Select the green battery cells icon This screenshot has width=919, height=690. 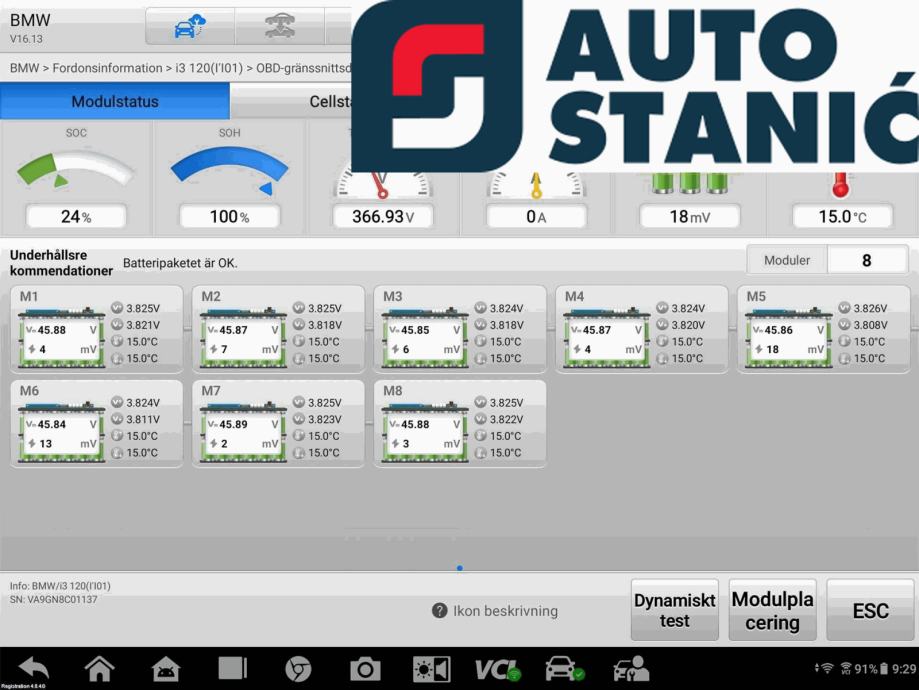click(x=689, y=183)
